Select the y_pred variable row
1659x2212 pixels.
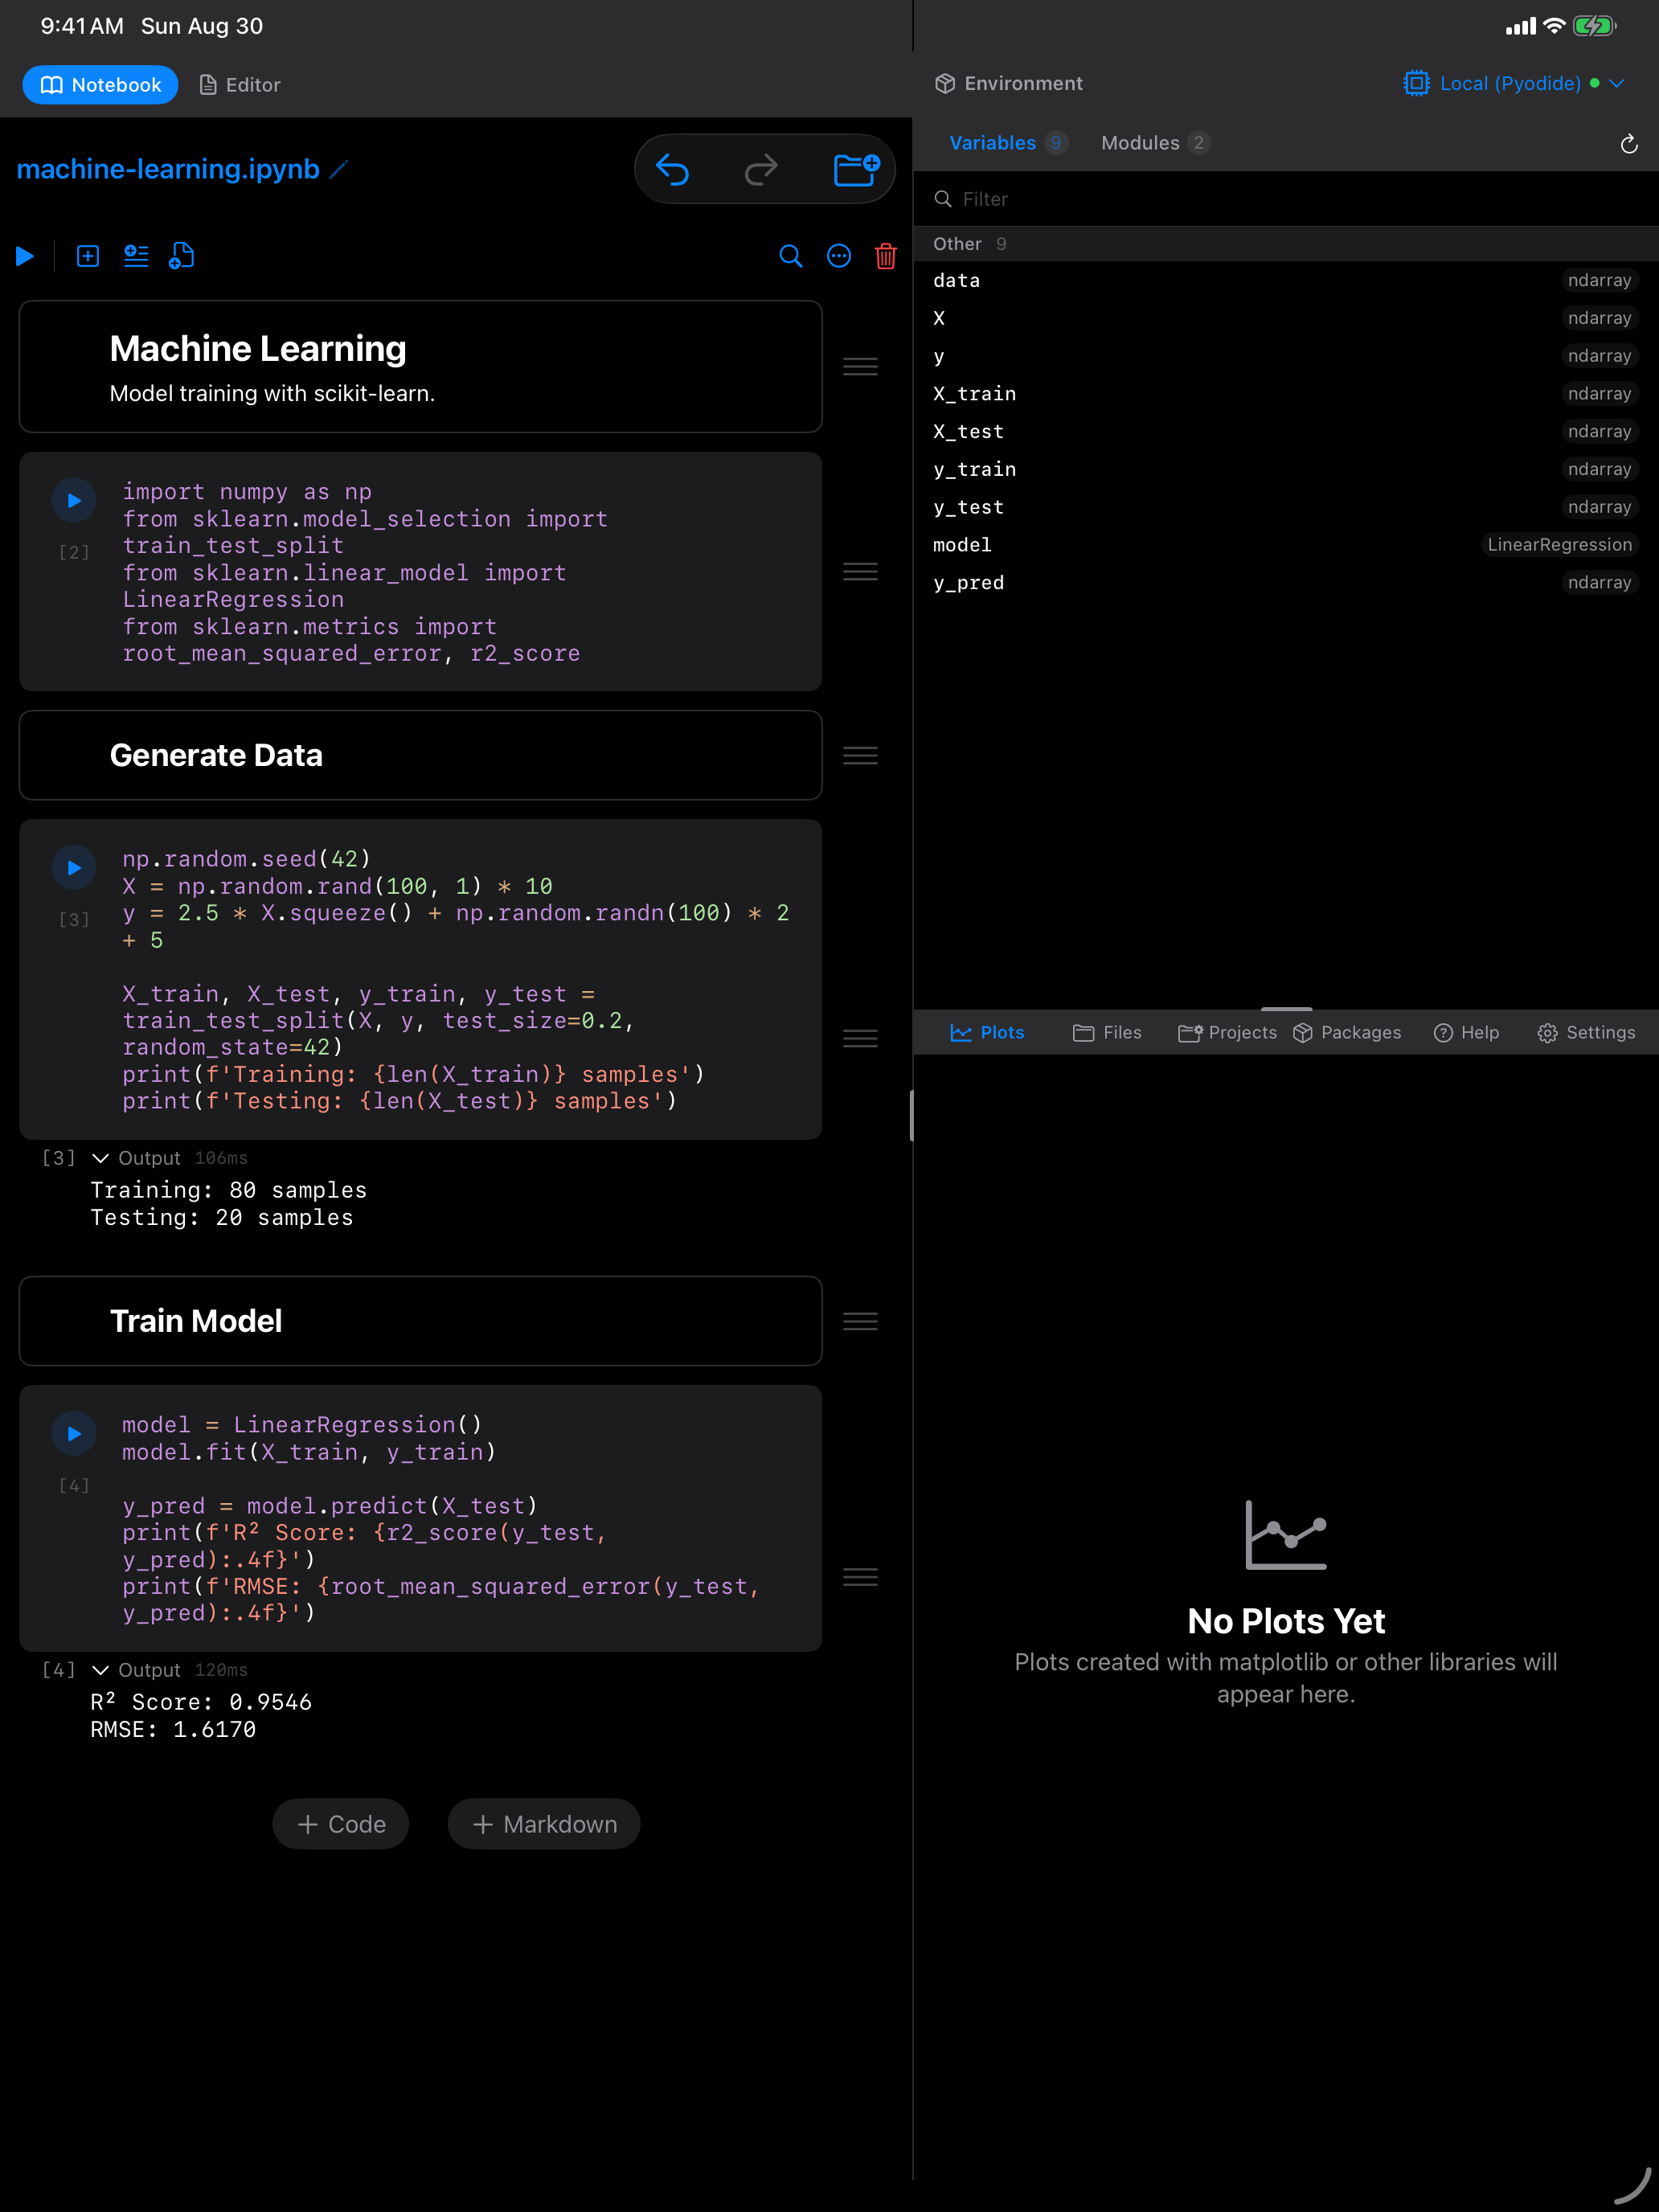(x=1286, y=583)
